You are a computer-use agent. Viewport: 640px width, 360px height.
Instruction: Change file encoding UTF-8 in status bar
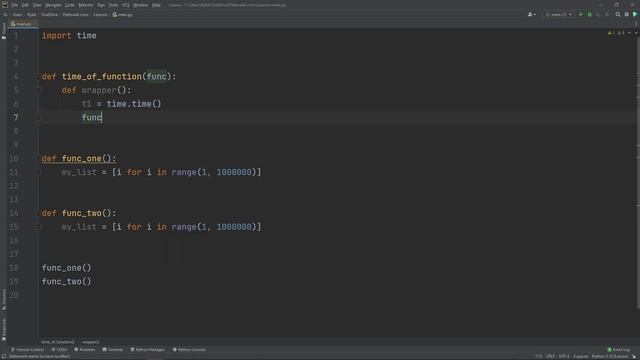(x=564, y=357)
